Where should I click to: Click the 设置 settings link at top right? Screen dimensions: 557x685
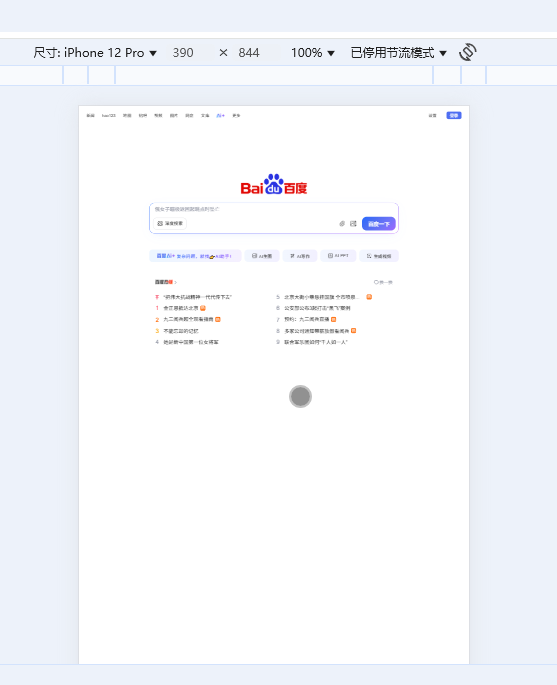432,116
